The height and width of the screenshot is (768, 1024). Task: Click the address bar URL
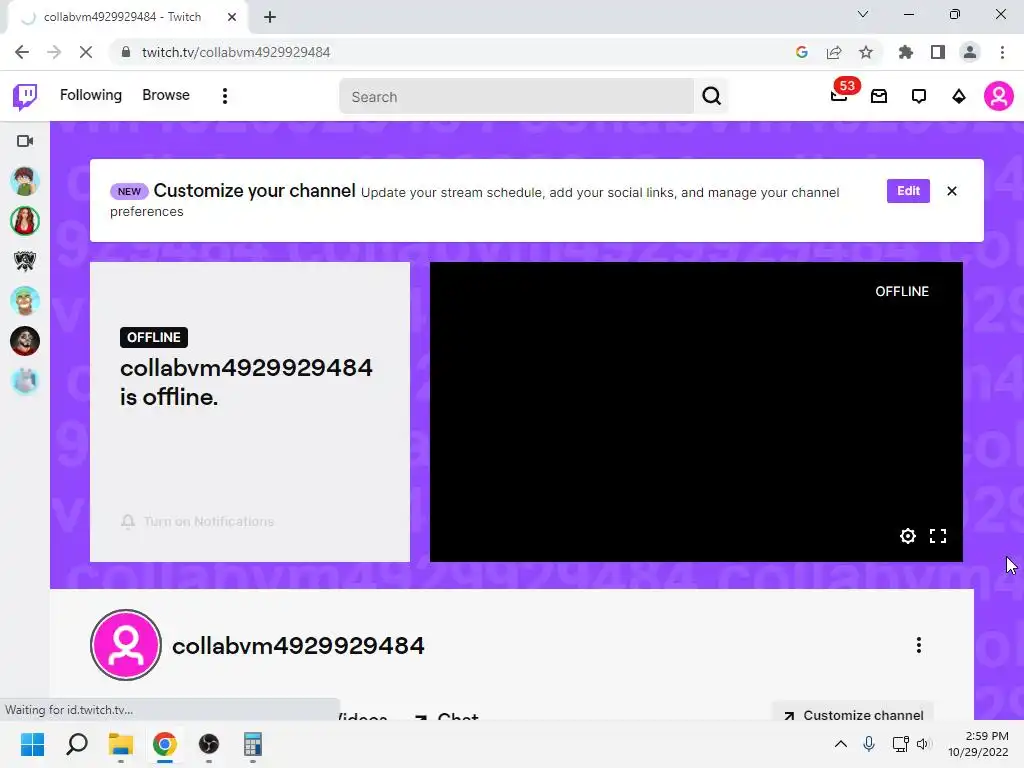(x=236, y=52)
